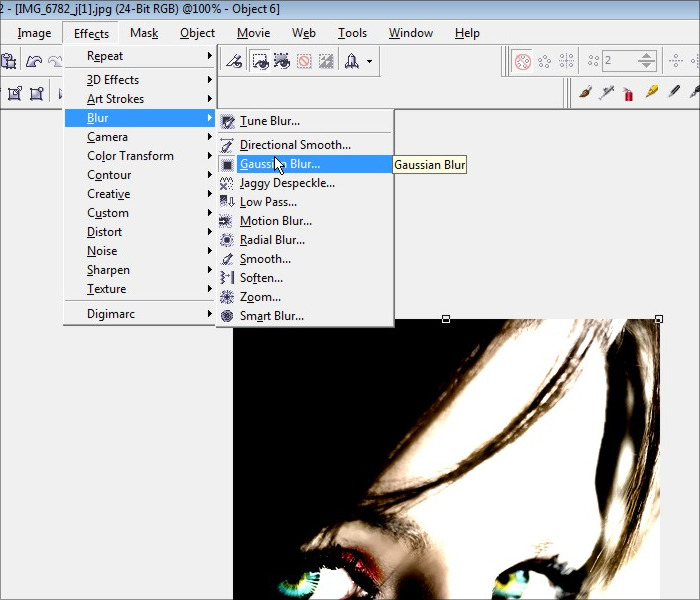Select Gaussian Blur from the Blur submenu
Image resolution: width=700 pixels, height=600 pixels.
[280, 164]
